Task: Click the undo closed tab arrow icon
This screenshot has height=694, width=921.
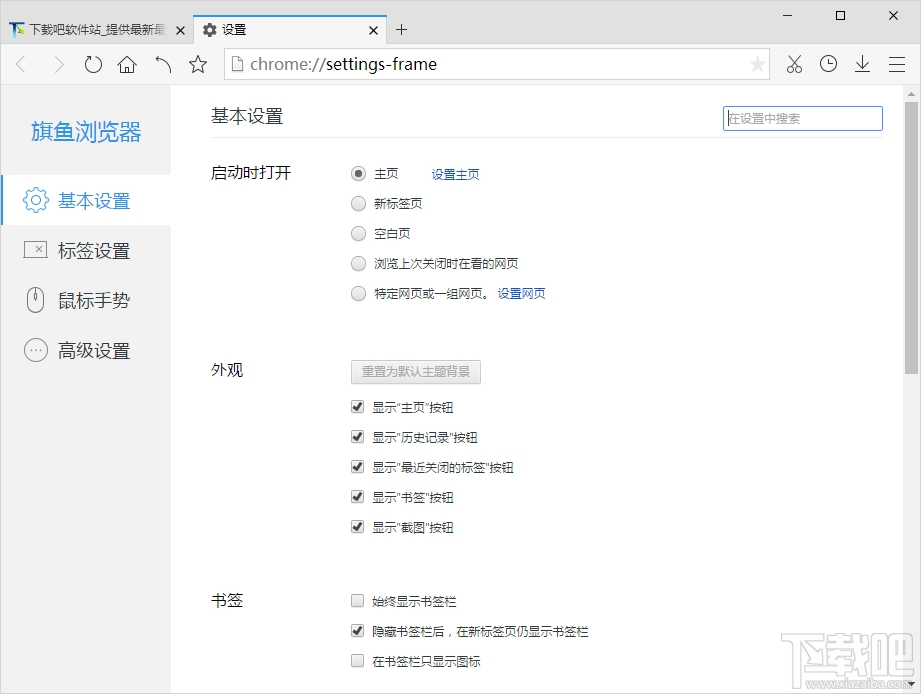Action: click(163, 63)
